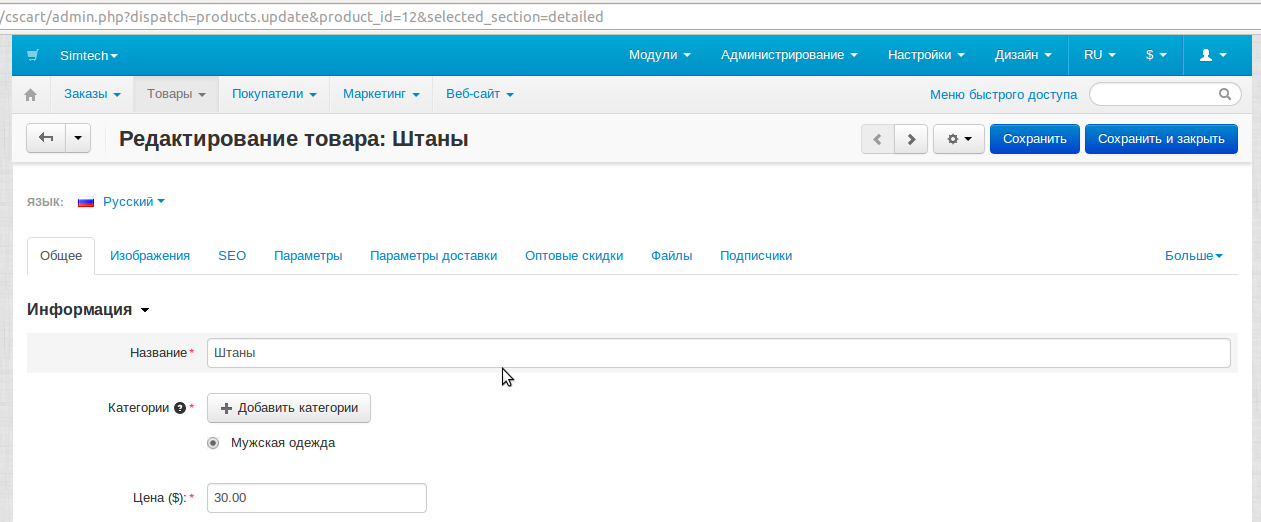Select the Мужская одежда radio button
Image resolution: width=1261 pixels, height=522 pixels.
pyautogui.click(x=213, y=443)
